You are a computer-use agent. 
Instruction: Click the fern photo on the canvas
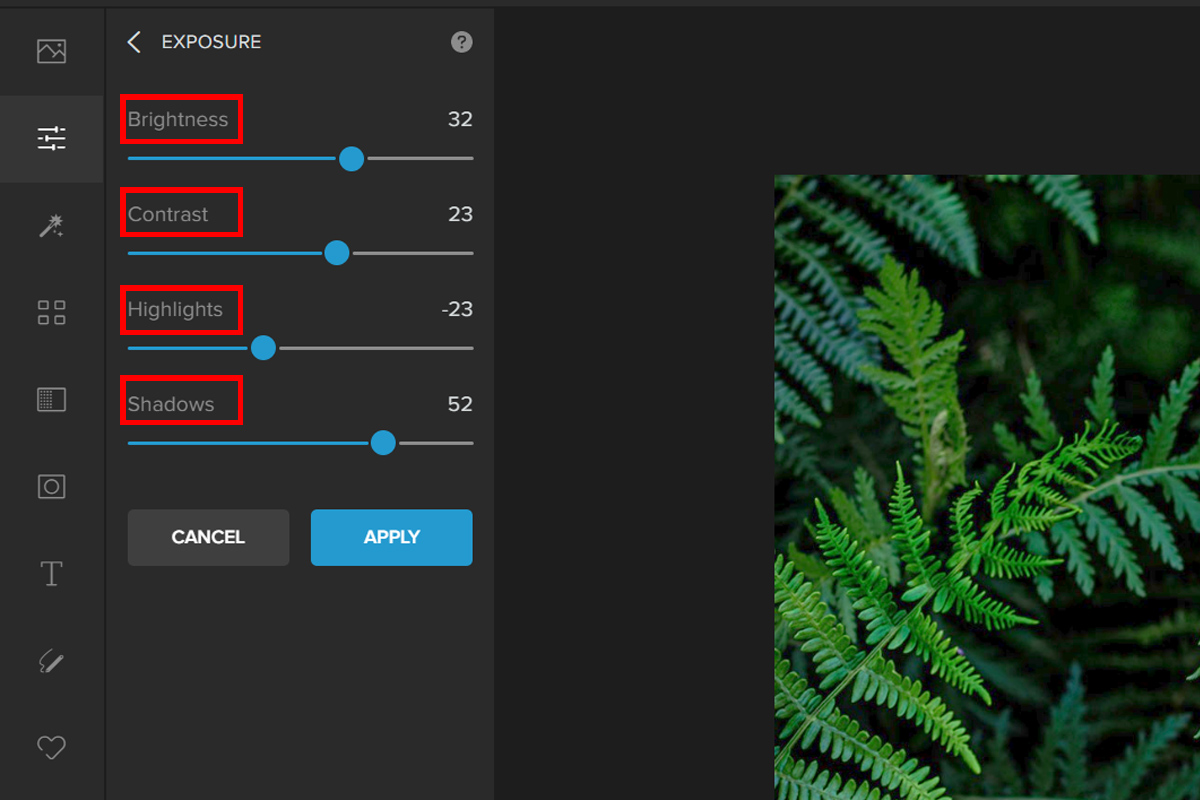pyautogui.click(x=987, y=487)
